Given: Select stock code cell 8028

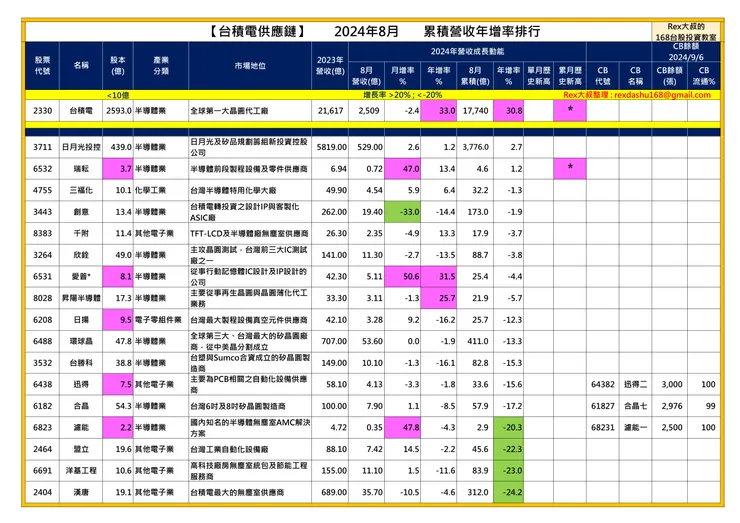Looking at the screenshot, I should point(42,298).
